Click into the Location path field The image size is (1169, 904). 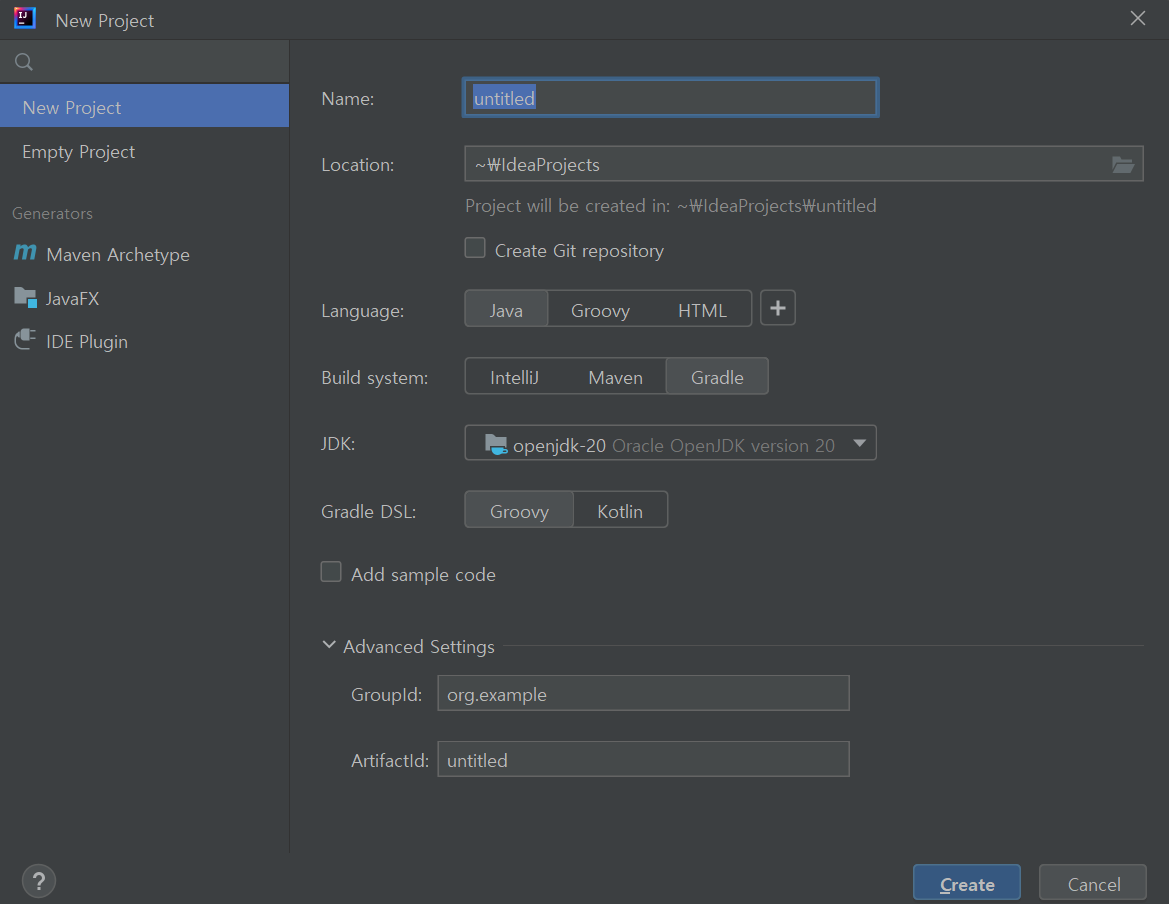tap(804, 164)
